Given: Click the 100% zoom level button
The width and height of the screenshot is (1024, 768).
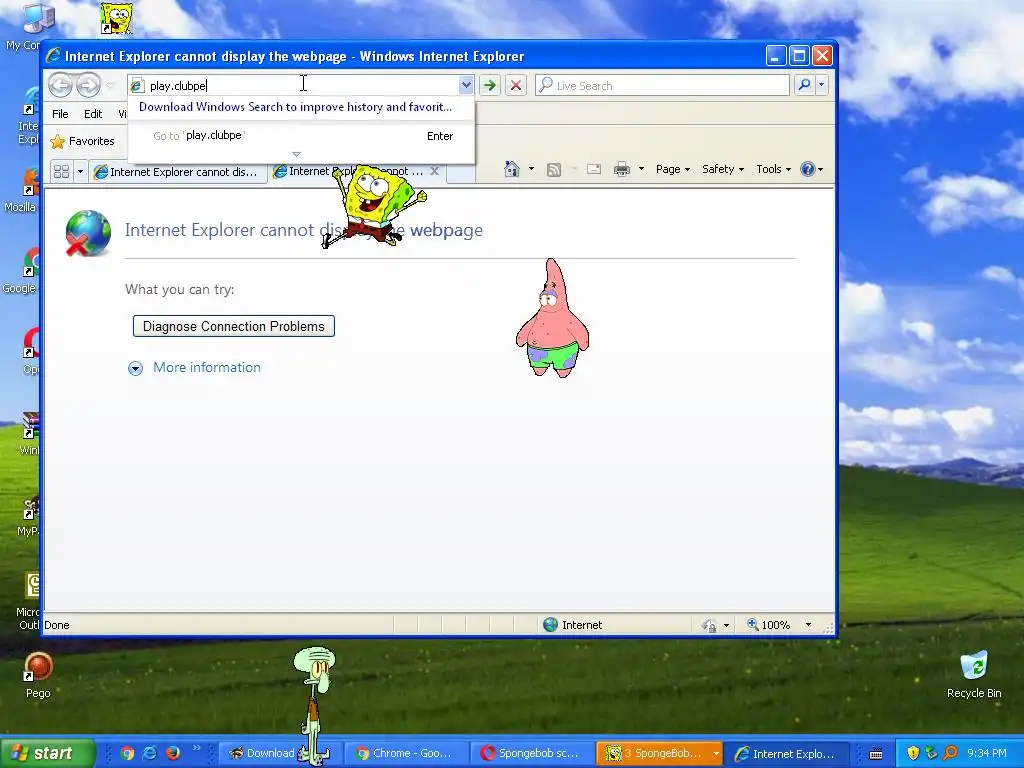Looking at the screenshot, I should tap(769, 625).
